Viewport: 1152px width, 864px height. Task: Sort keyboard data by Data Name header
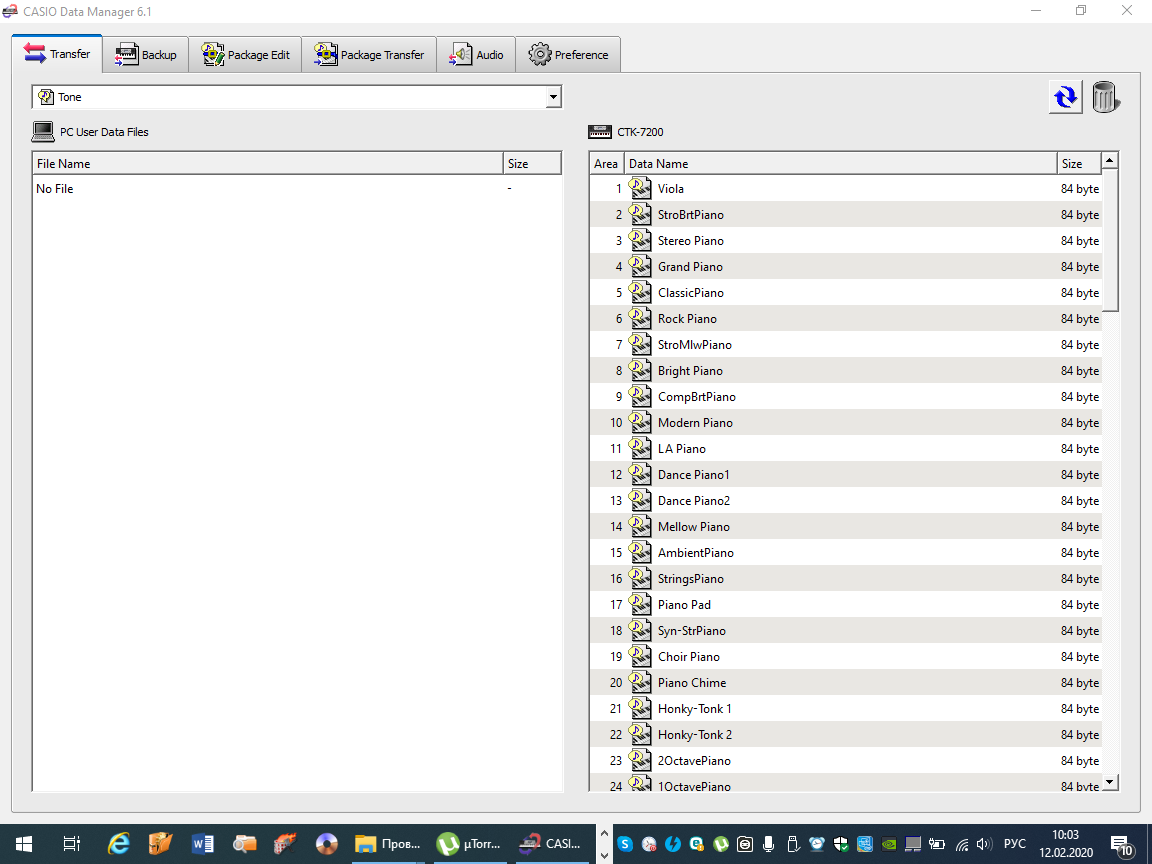(x=840, y=163)
